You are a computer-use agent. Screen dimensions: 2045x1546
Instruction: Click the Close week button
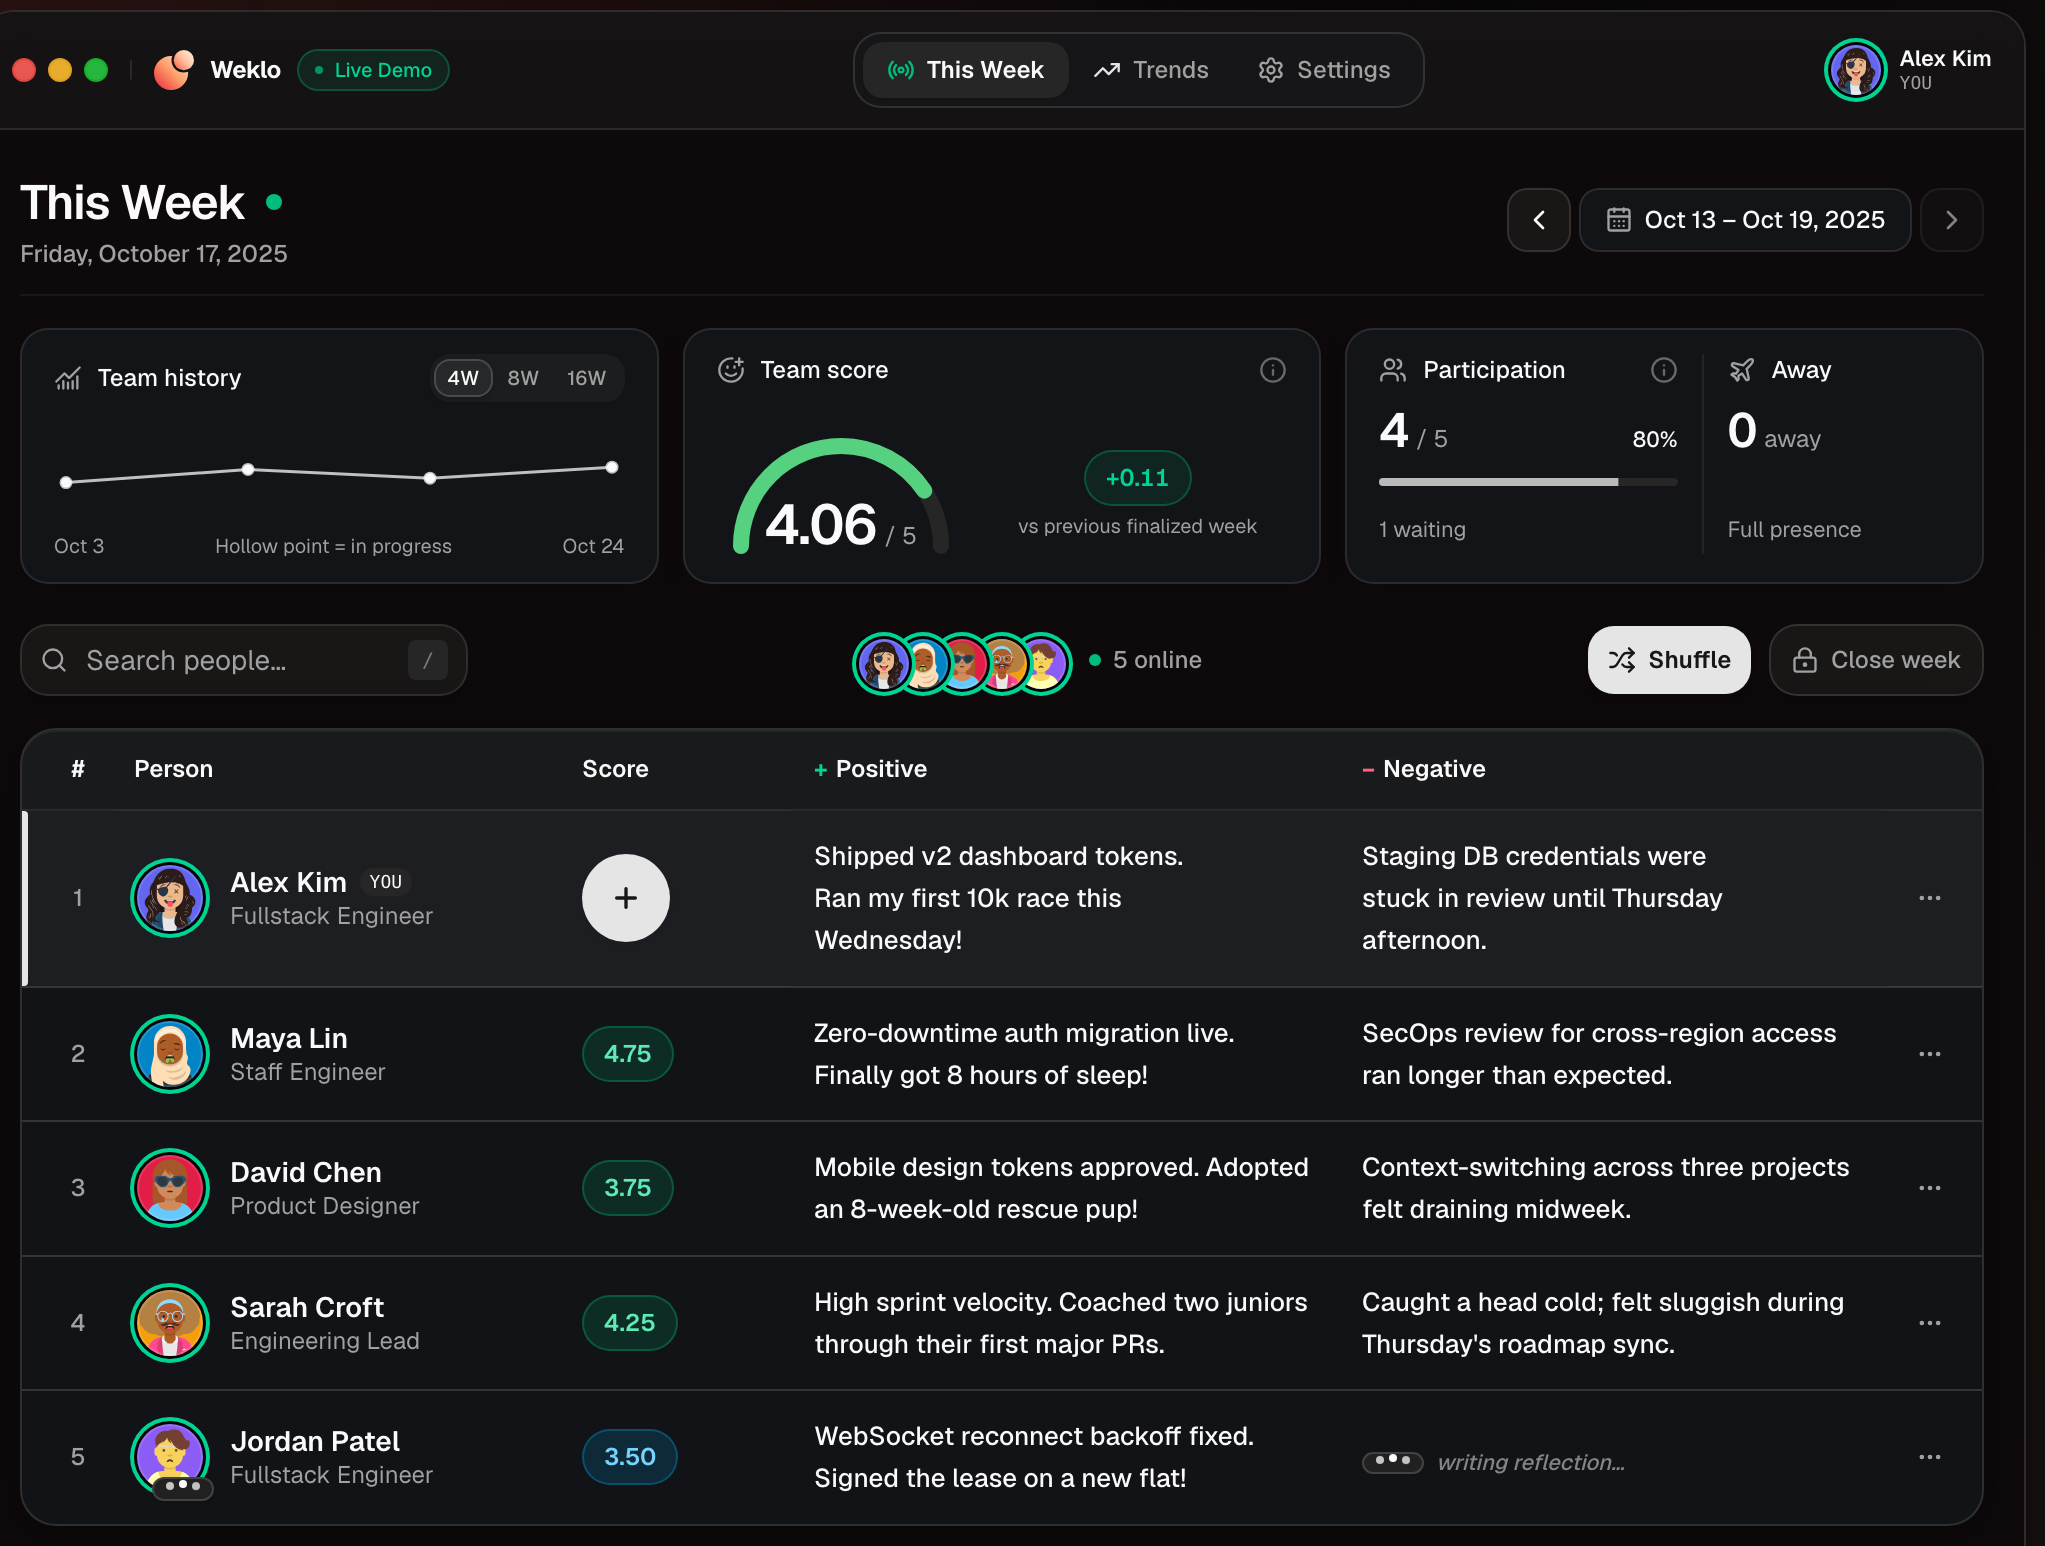(x=1876, y=660)
